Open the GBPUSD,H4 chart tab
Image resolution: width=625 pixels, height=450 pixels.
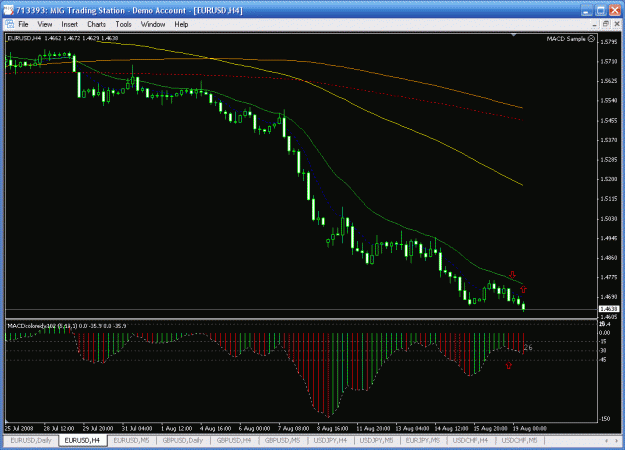234,440
